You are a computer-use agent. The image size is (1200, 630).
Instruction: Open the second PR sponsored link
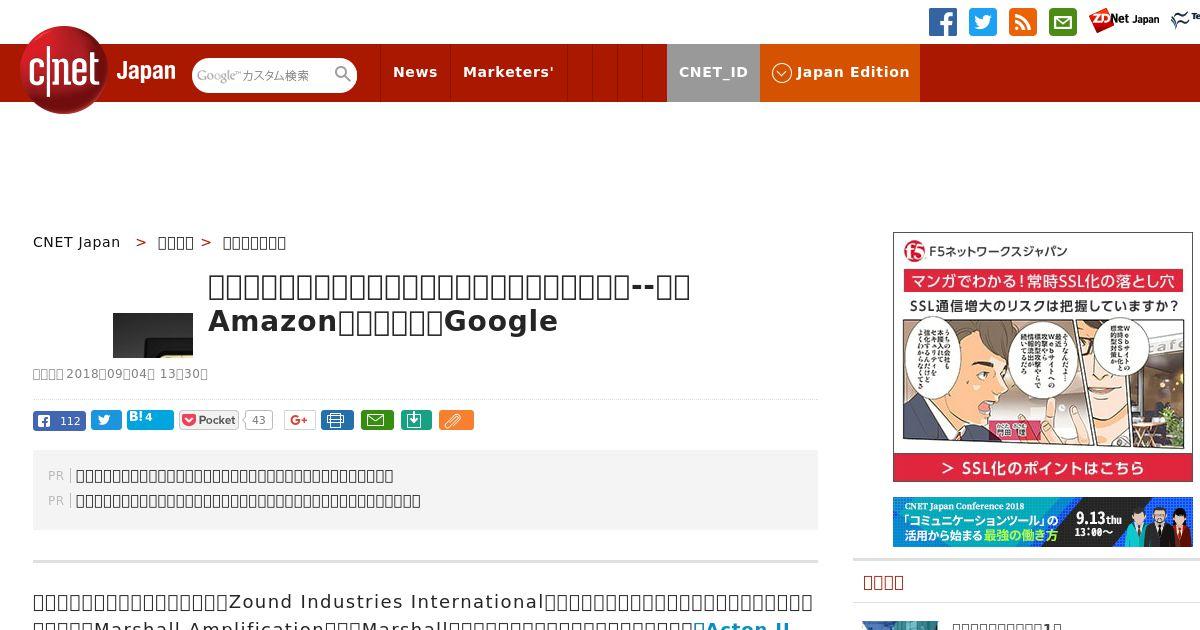click(248, 501)
